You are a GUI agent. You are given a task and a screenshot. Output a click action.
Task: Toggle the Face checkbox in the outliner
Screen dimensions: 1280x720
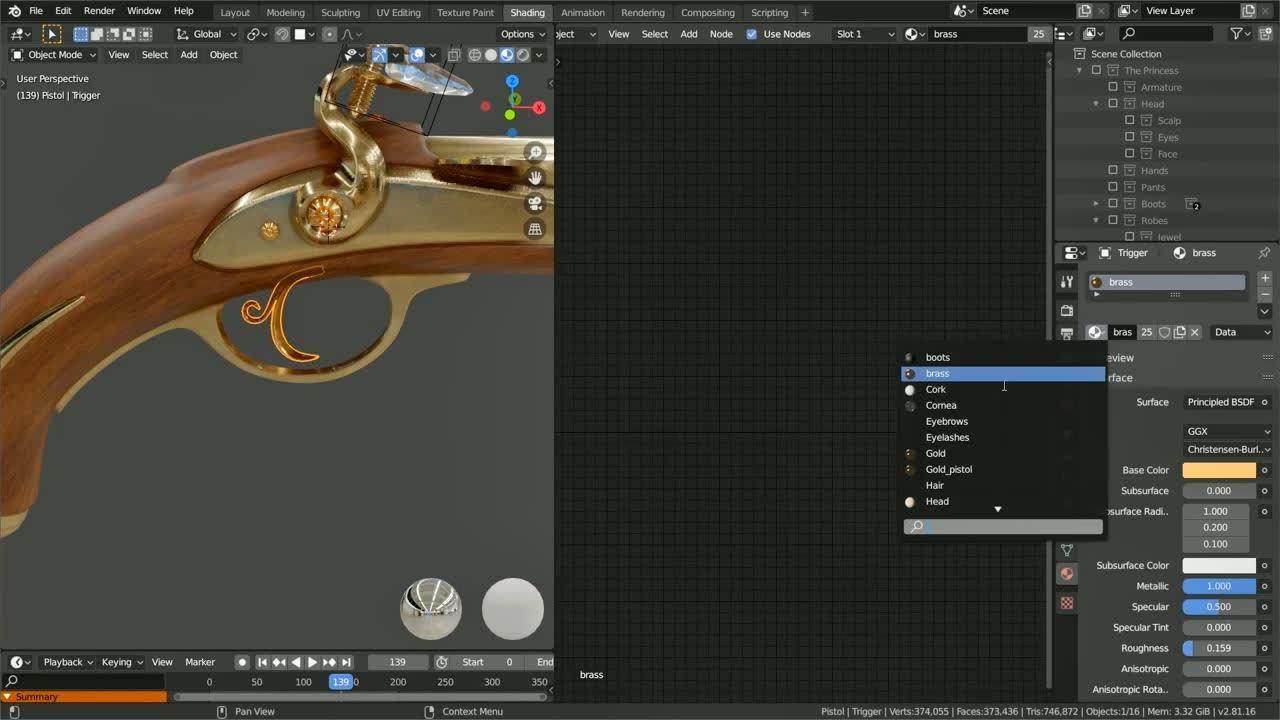pyautogui.click(x=1130, y=153)
